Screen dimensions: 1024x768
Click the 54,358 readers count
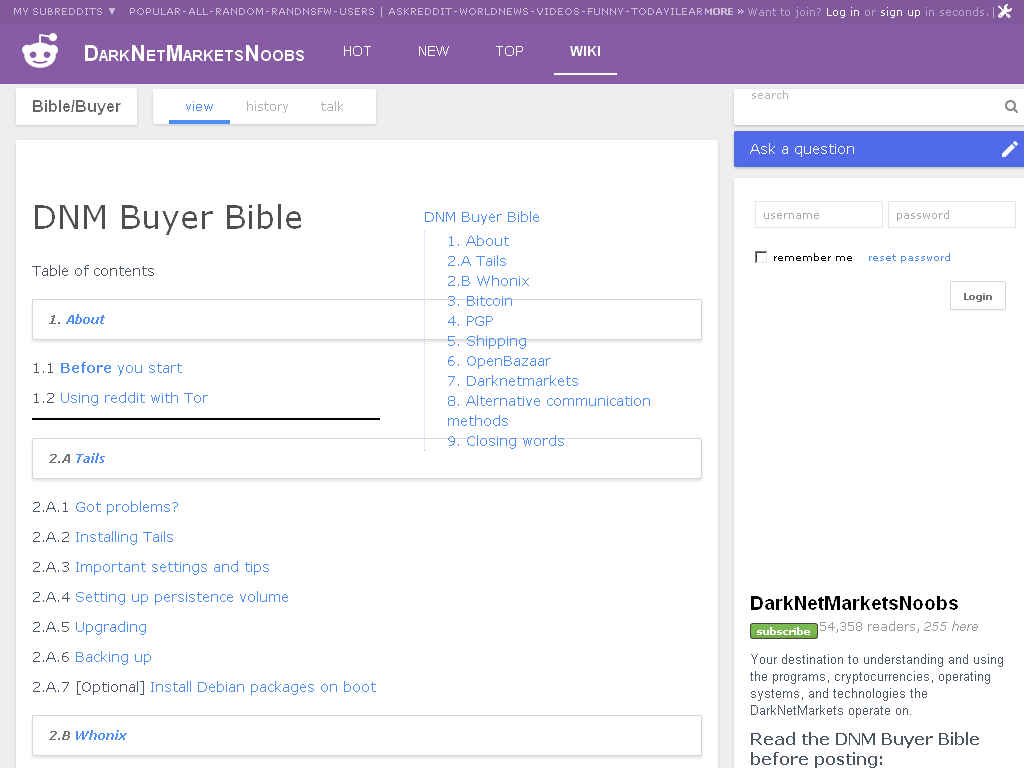868,627
